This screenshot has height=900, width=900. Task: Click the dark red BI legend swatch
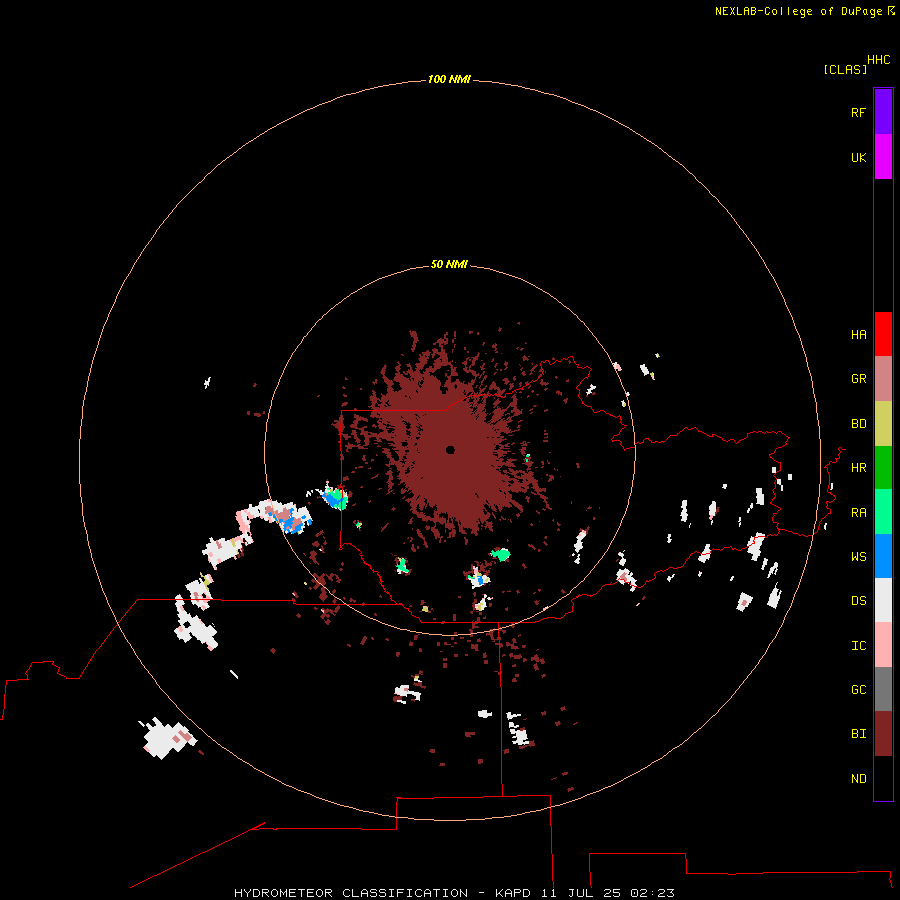tap(883, 734)
